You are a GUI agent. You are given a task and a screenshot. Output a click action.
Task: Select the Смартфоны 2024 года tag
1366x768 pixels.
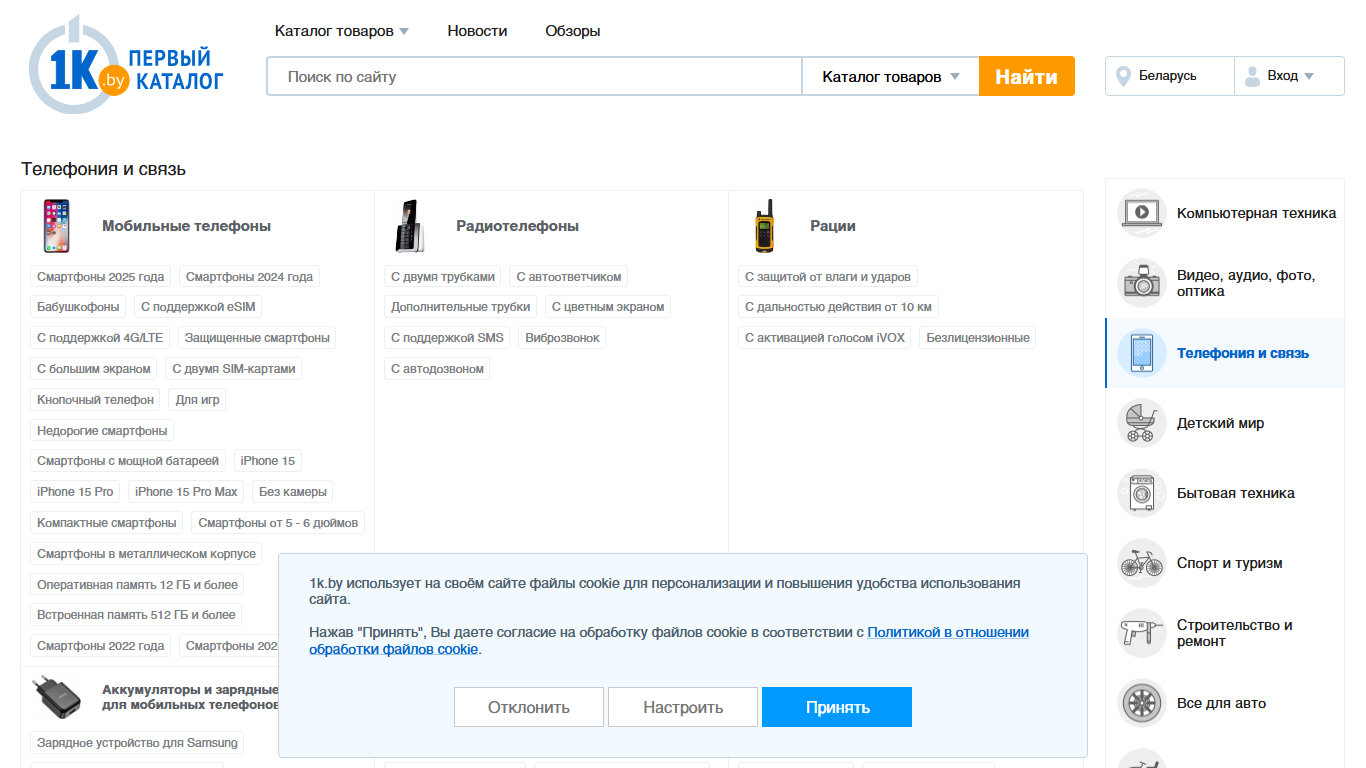tap(249, 277)
